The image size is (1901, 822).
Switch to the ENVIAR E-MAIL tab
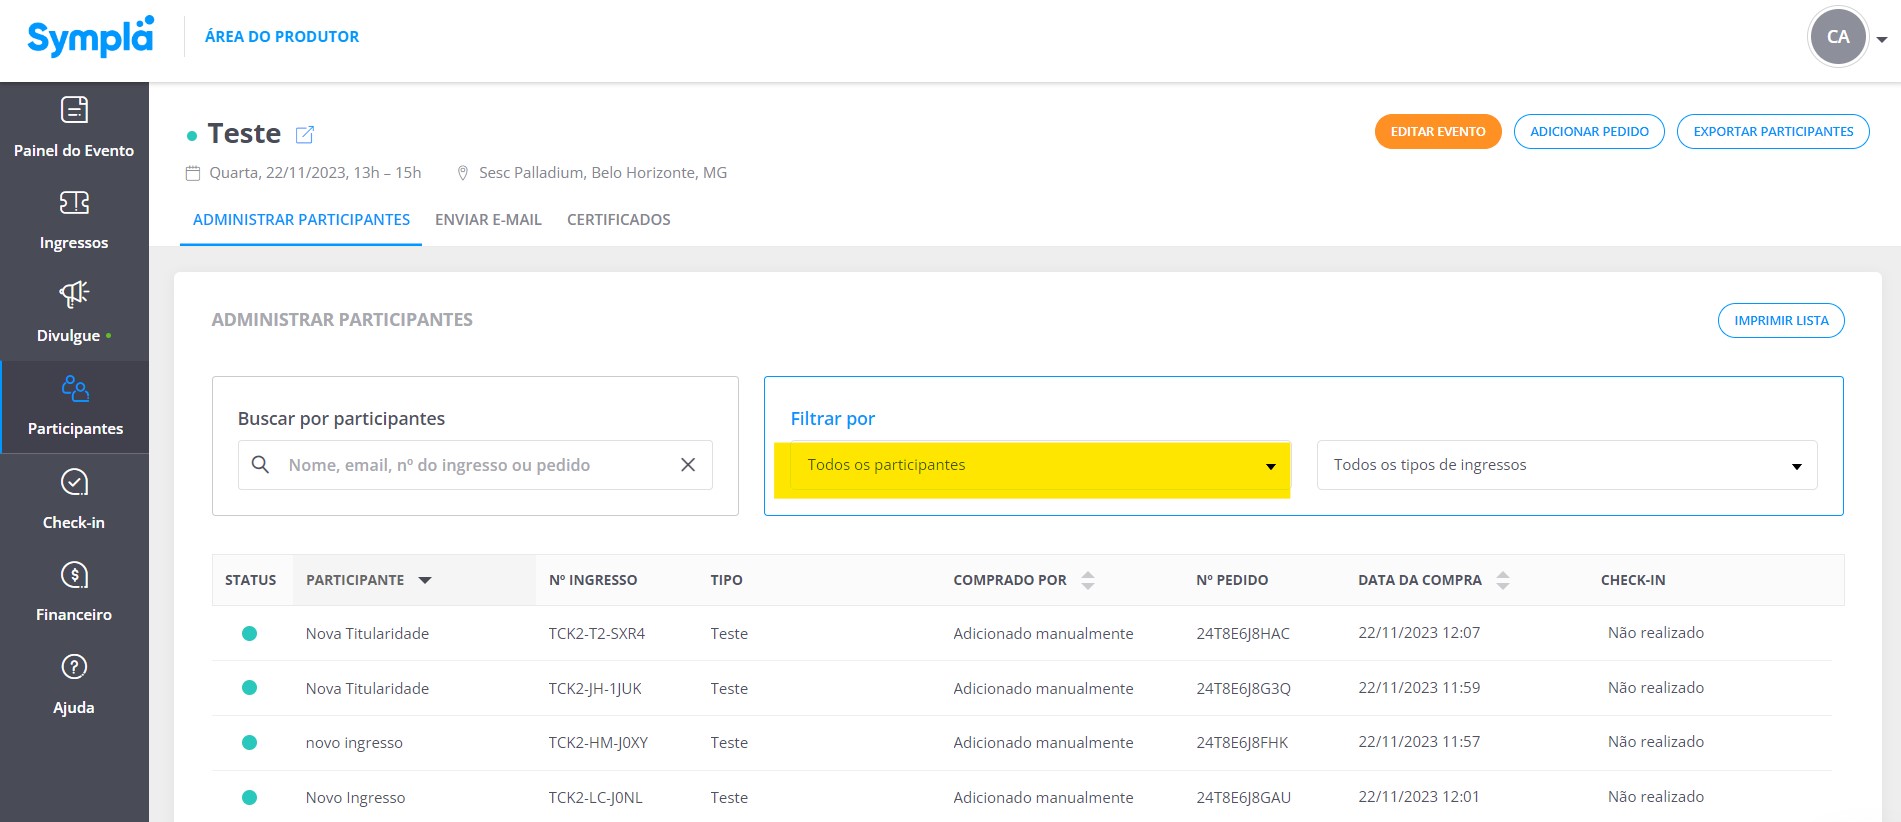coord(488,220)
